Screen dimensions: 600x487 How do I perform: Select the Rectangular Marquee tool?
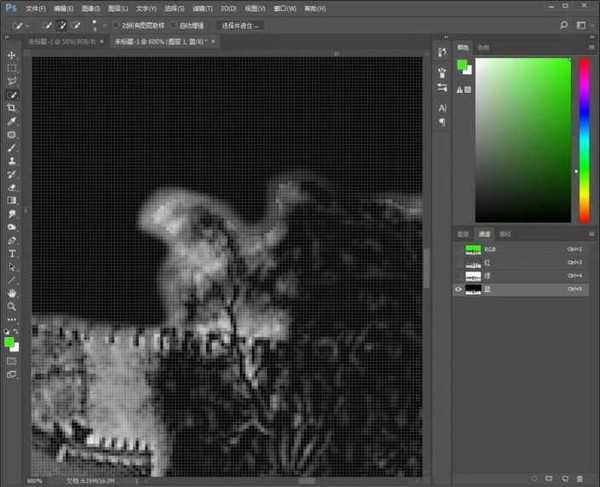[x=12, y=68]
